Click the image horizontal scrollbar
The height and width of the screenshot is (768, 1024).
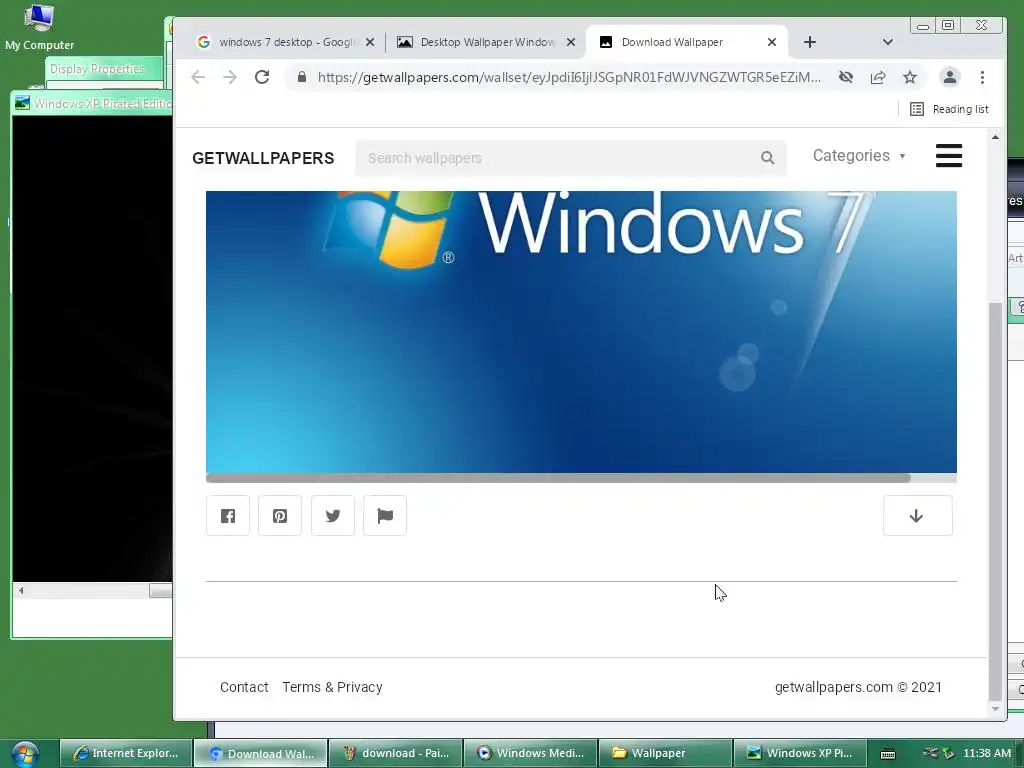[x=558, y=478]
